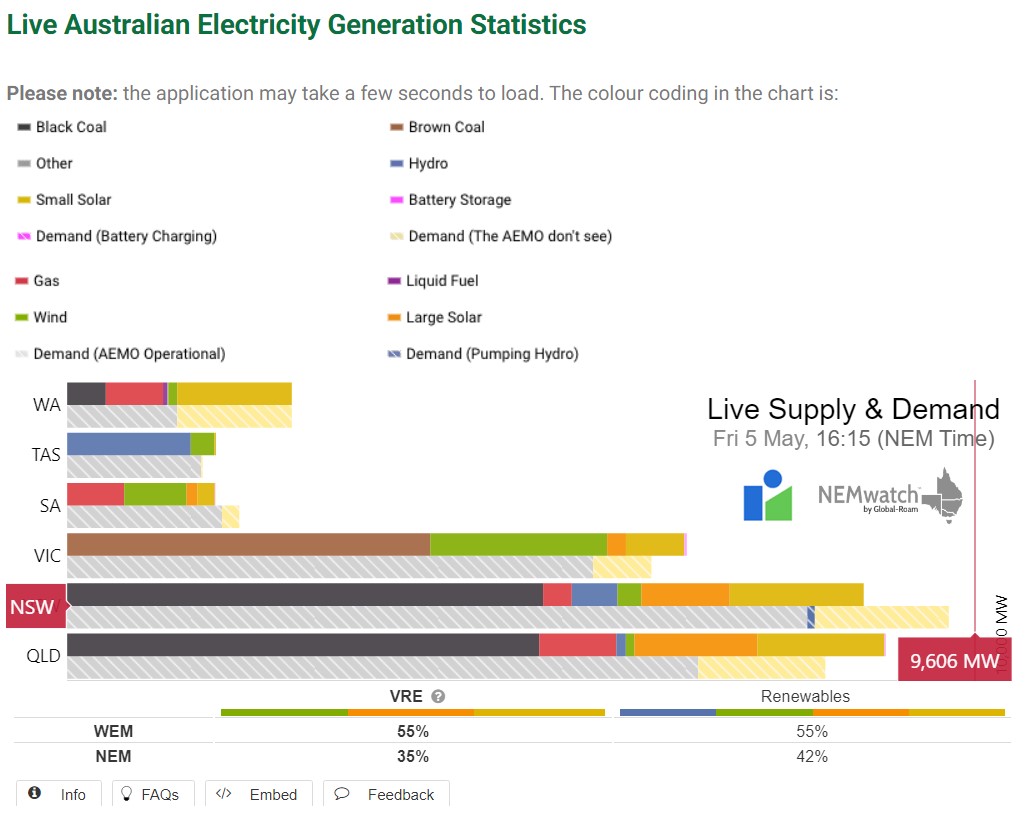Click the brown coal segment in VIC bar

click(248, 544)
